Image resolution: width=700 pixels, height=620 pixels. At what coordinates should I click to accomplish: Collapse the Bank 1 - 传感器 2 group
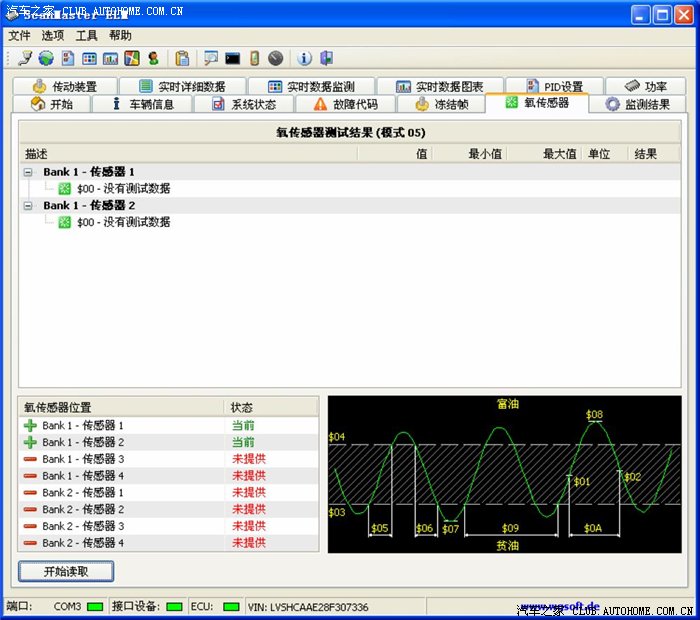(29, 206)
